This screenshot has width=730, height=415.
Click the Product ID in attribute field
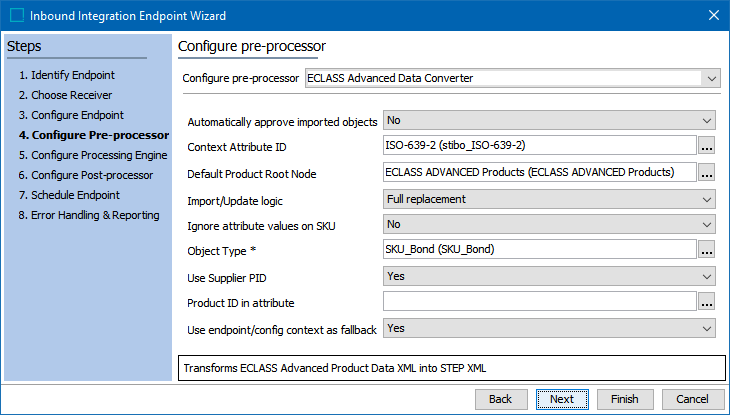pyautogui.click(x=540, y=301)
